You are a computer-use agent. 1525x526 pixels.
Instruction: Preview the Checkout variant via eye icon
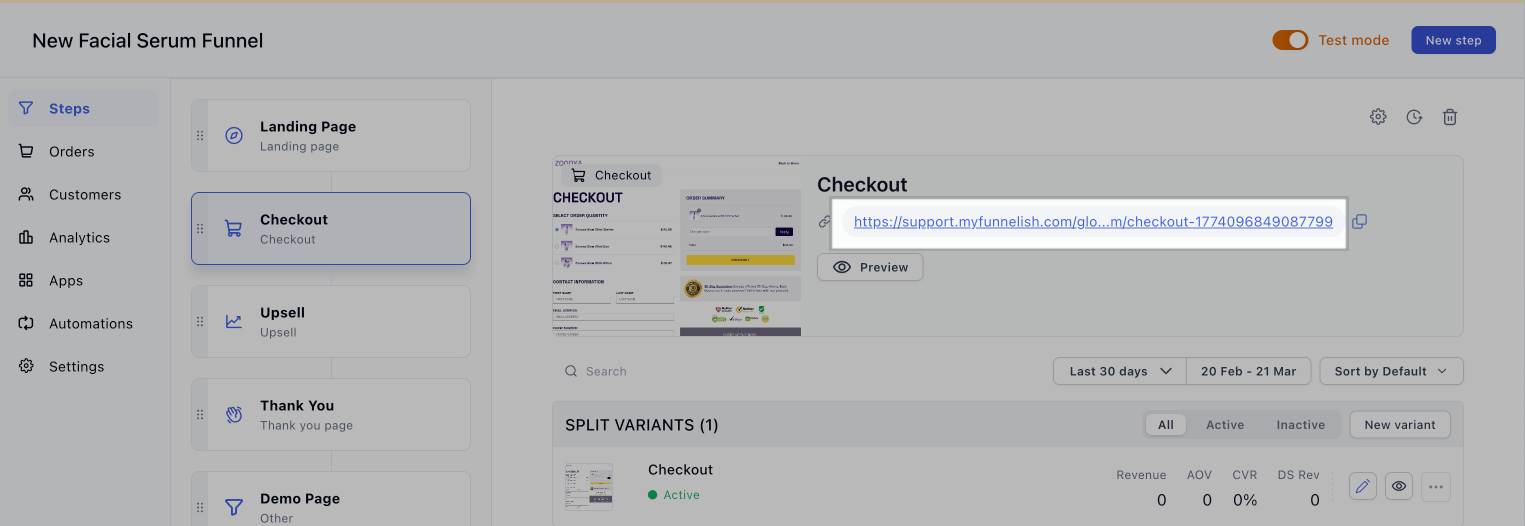(1399, 487)
